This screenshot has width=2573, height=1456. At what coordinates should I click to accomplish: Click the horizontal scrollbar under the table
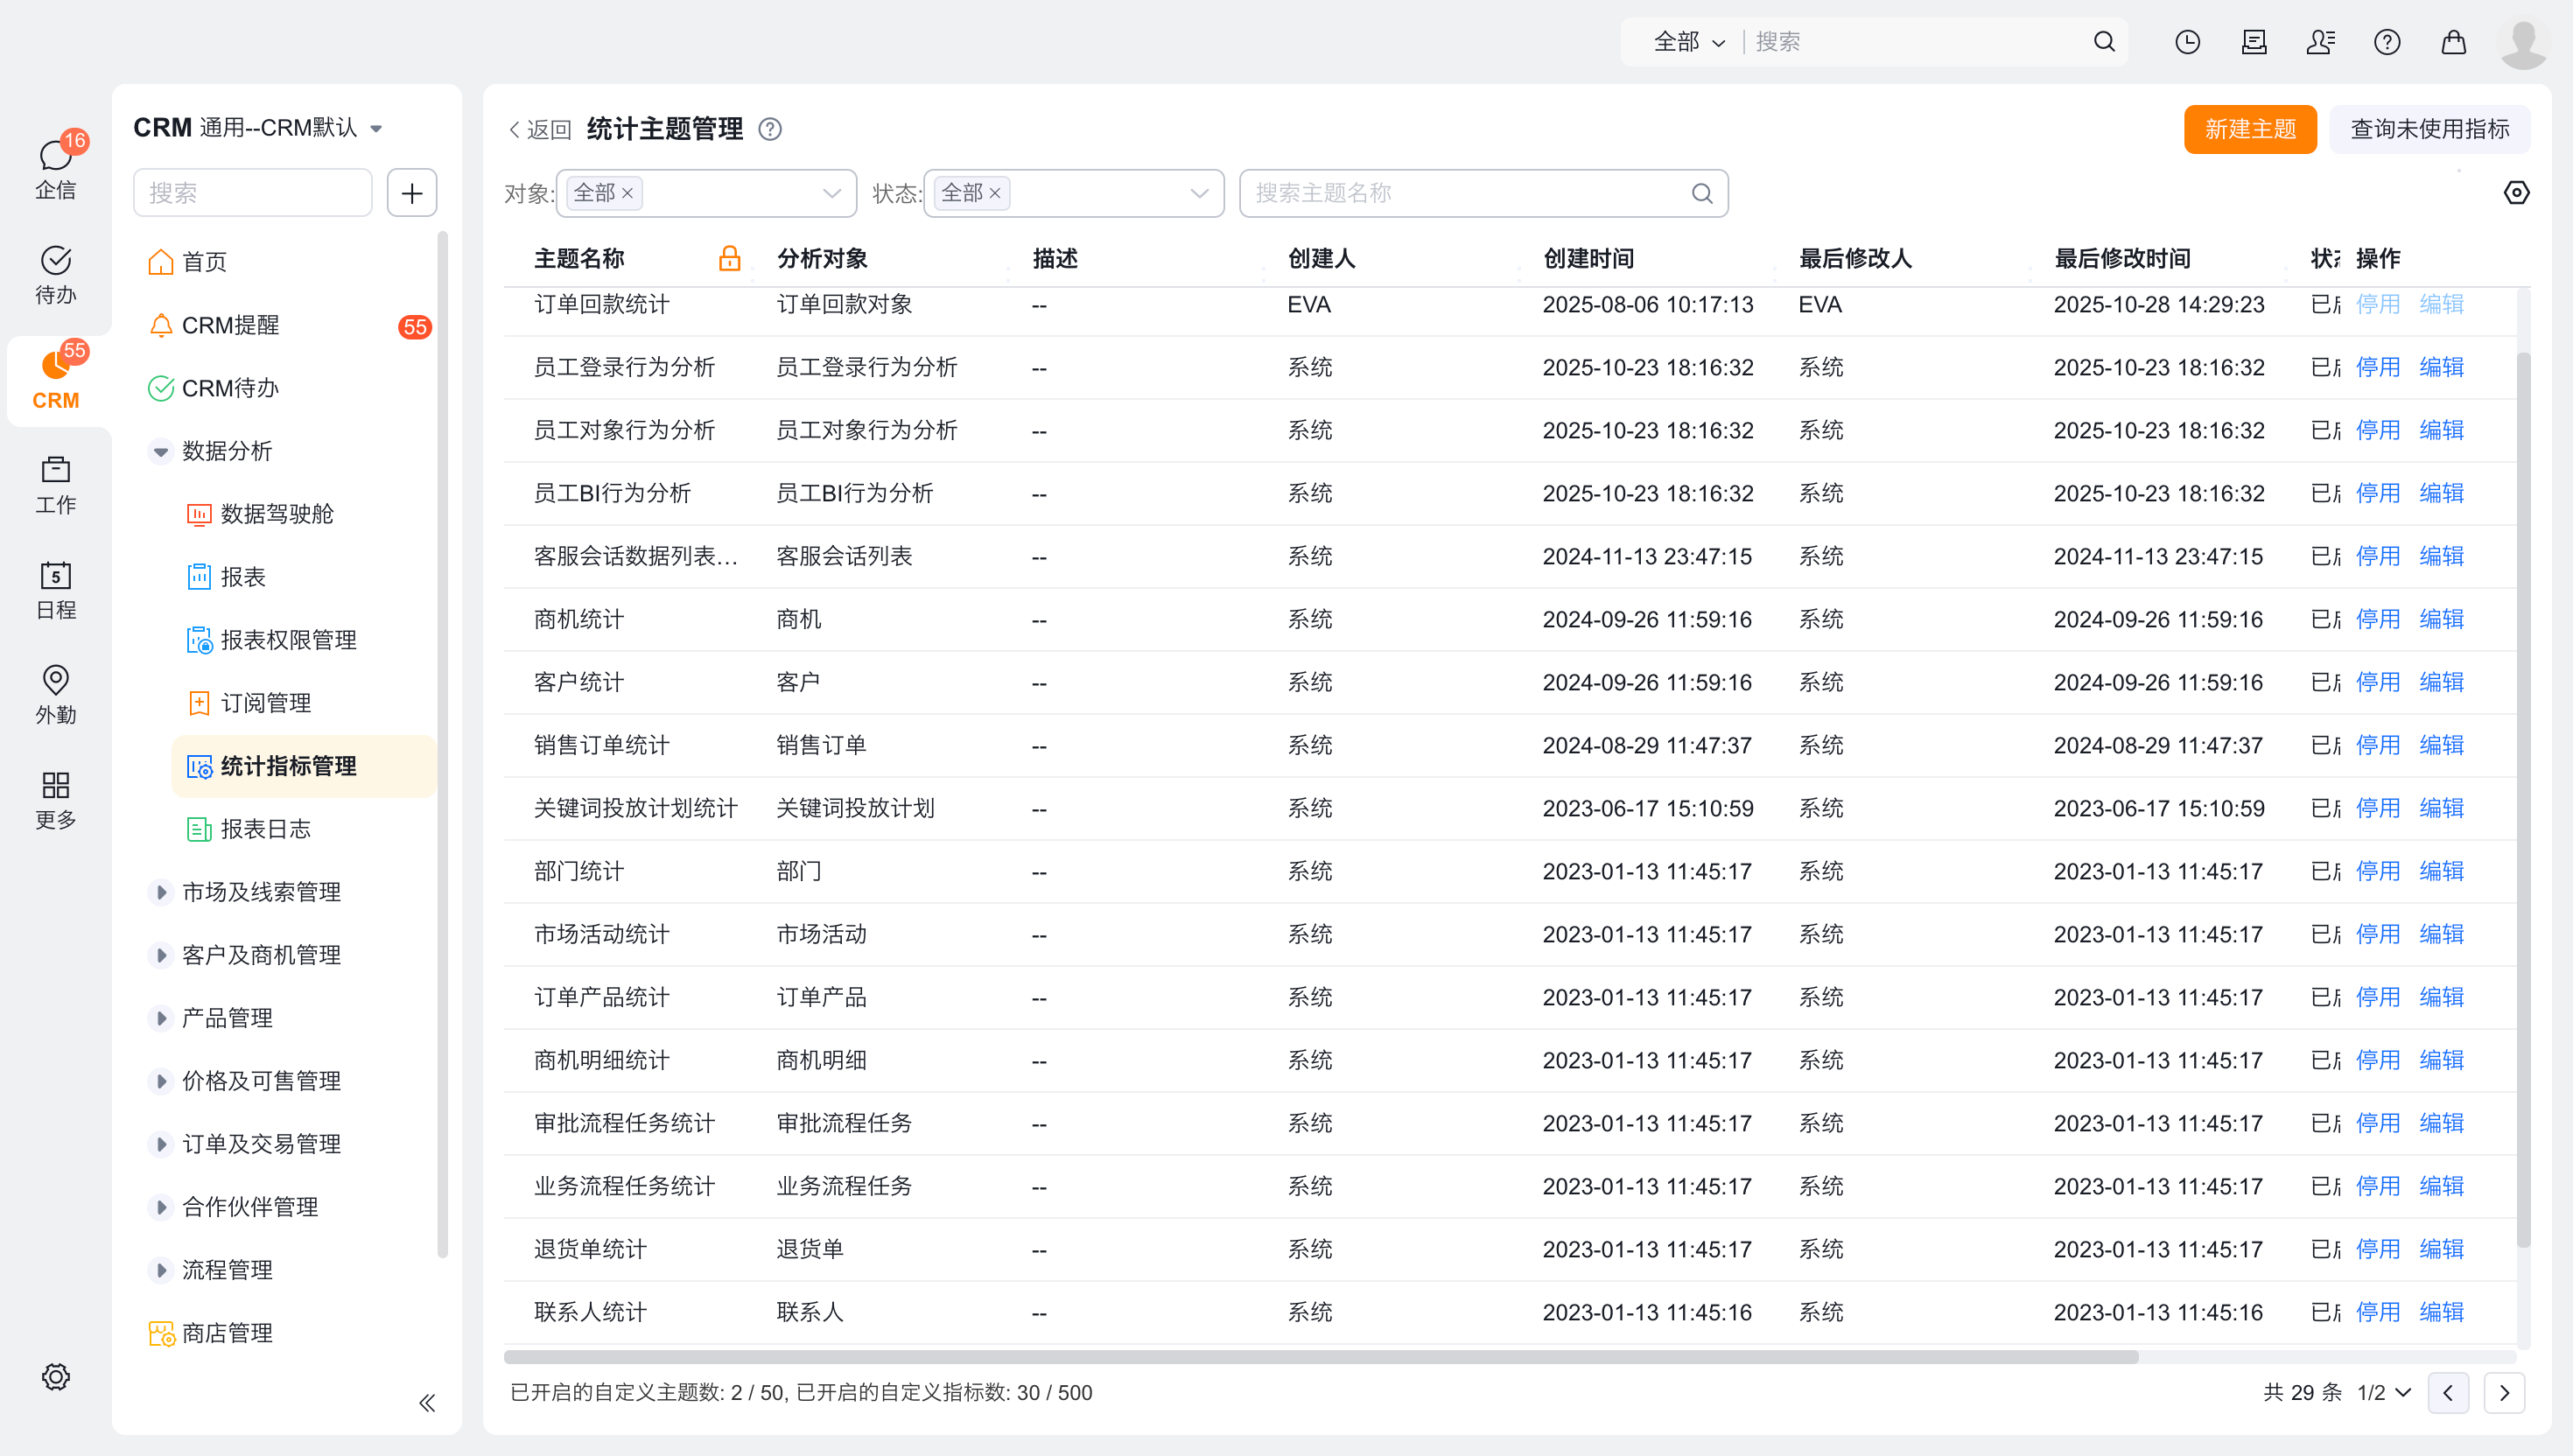coord(1320,1357)
